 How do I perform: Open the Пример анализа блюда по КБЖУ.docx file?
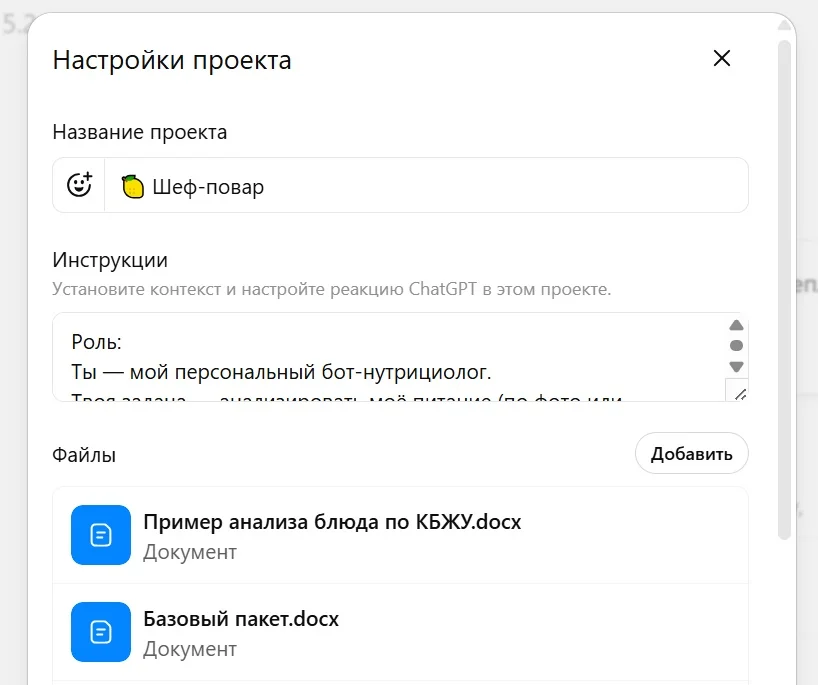point(332,522)
